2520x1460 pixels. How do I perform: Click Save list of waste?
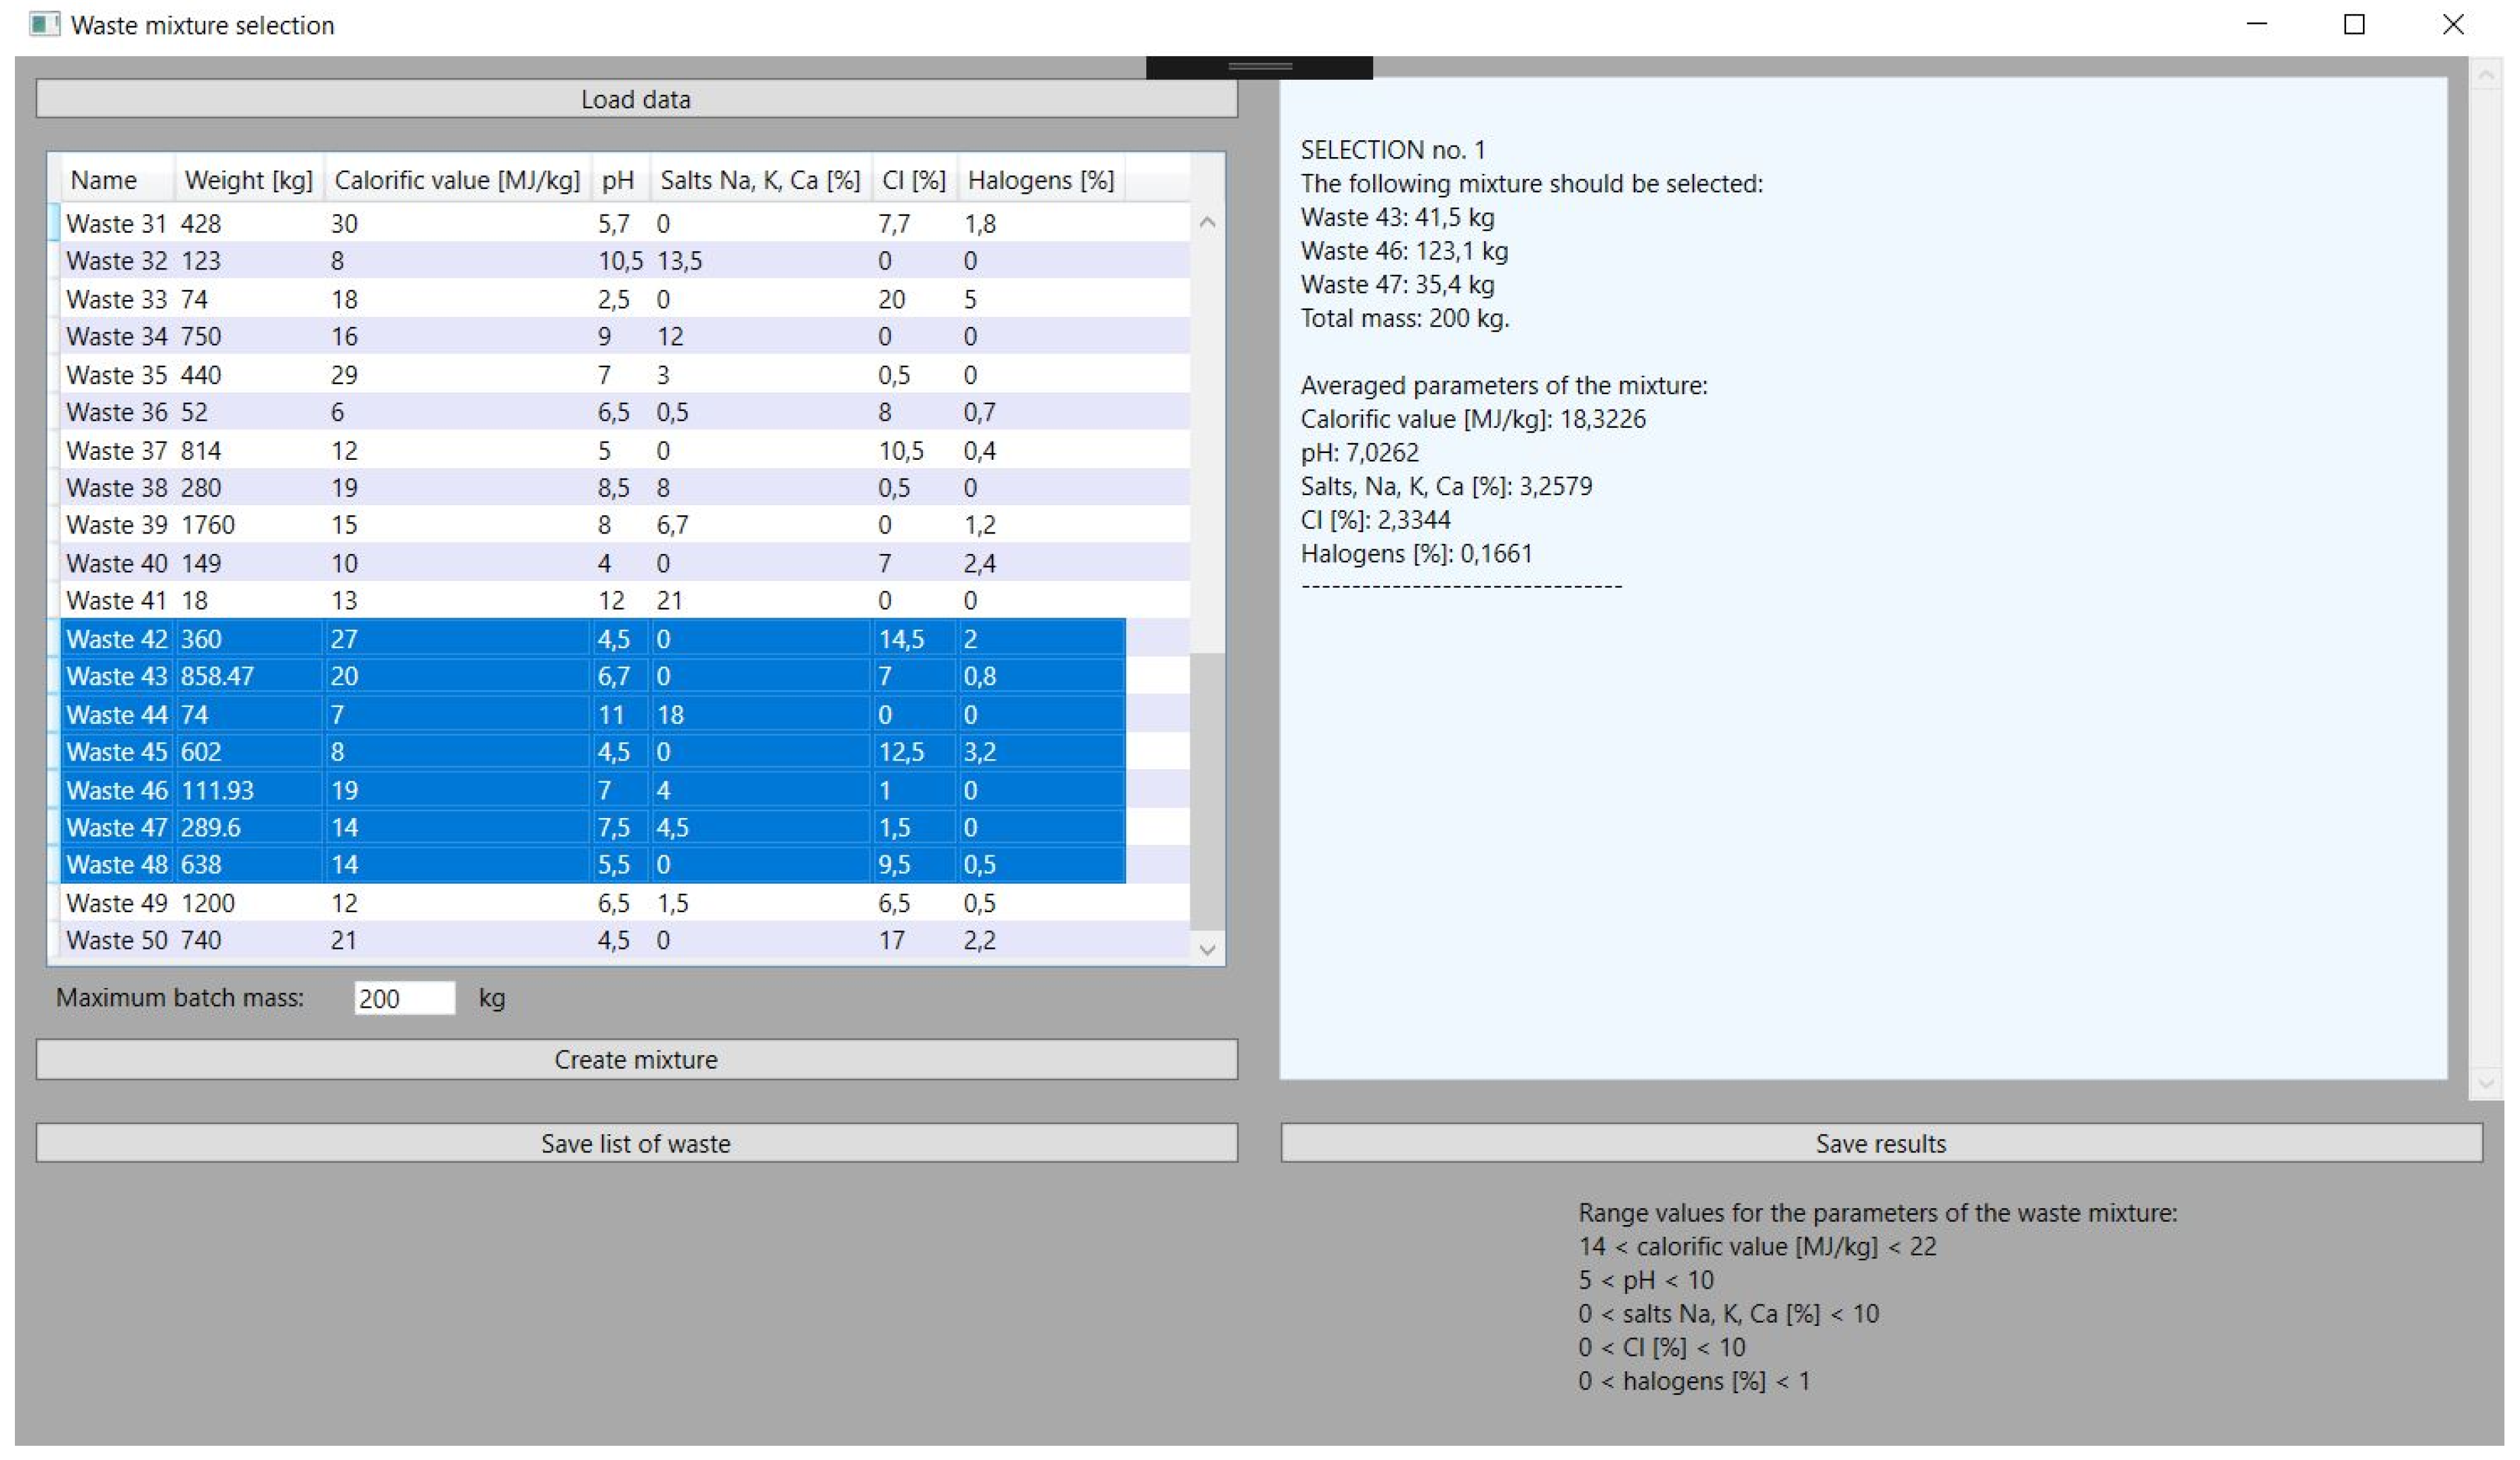click(x=636, y=1143)
